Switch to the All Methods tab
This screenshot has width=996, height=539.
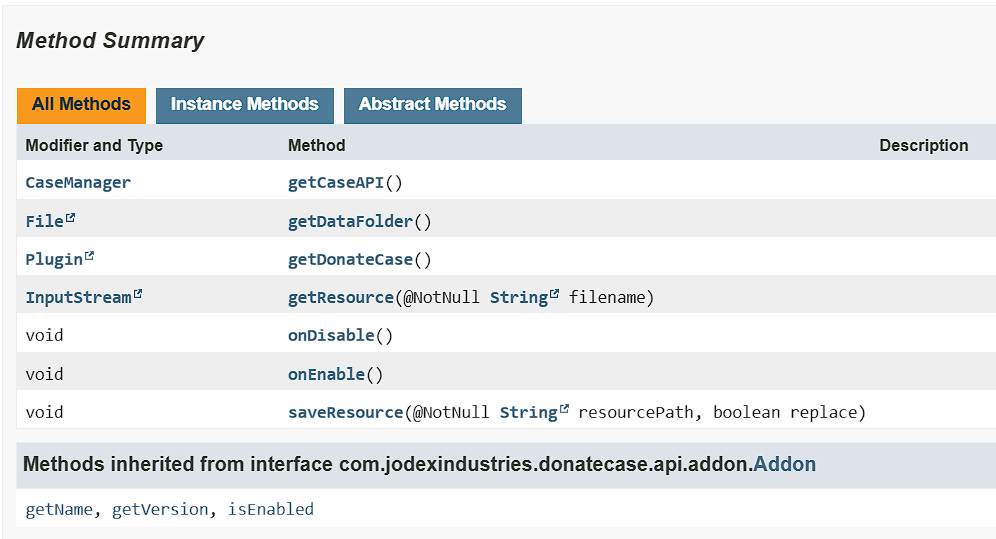point(81,105)
